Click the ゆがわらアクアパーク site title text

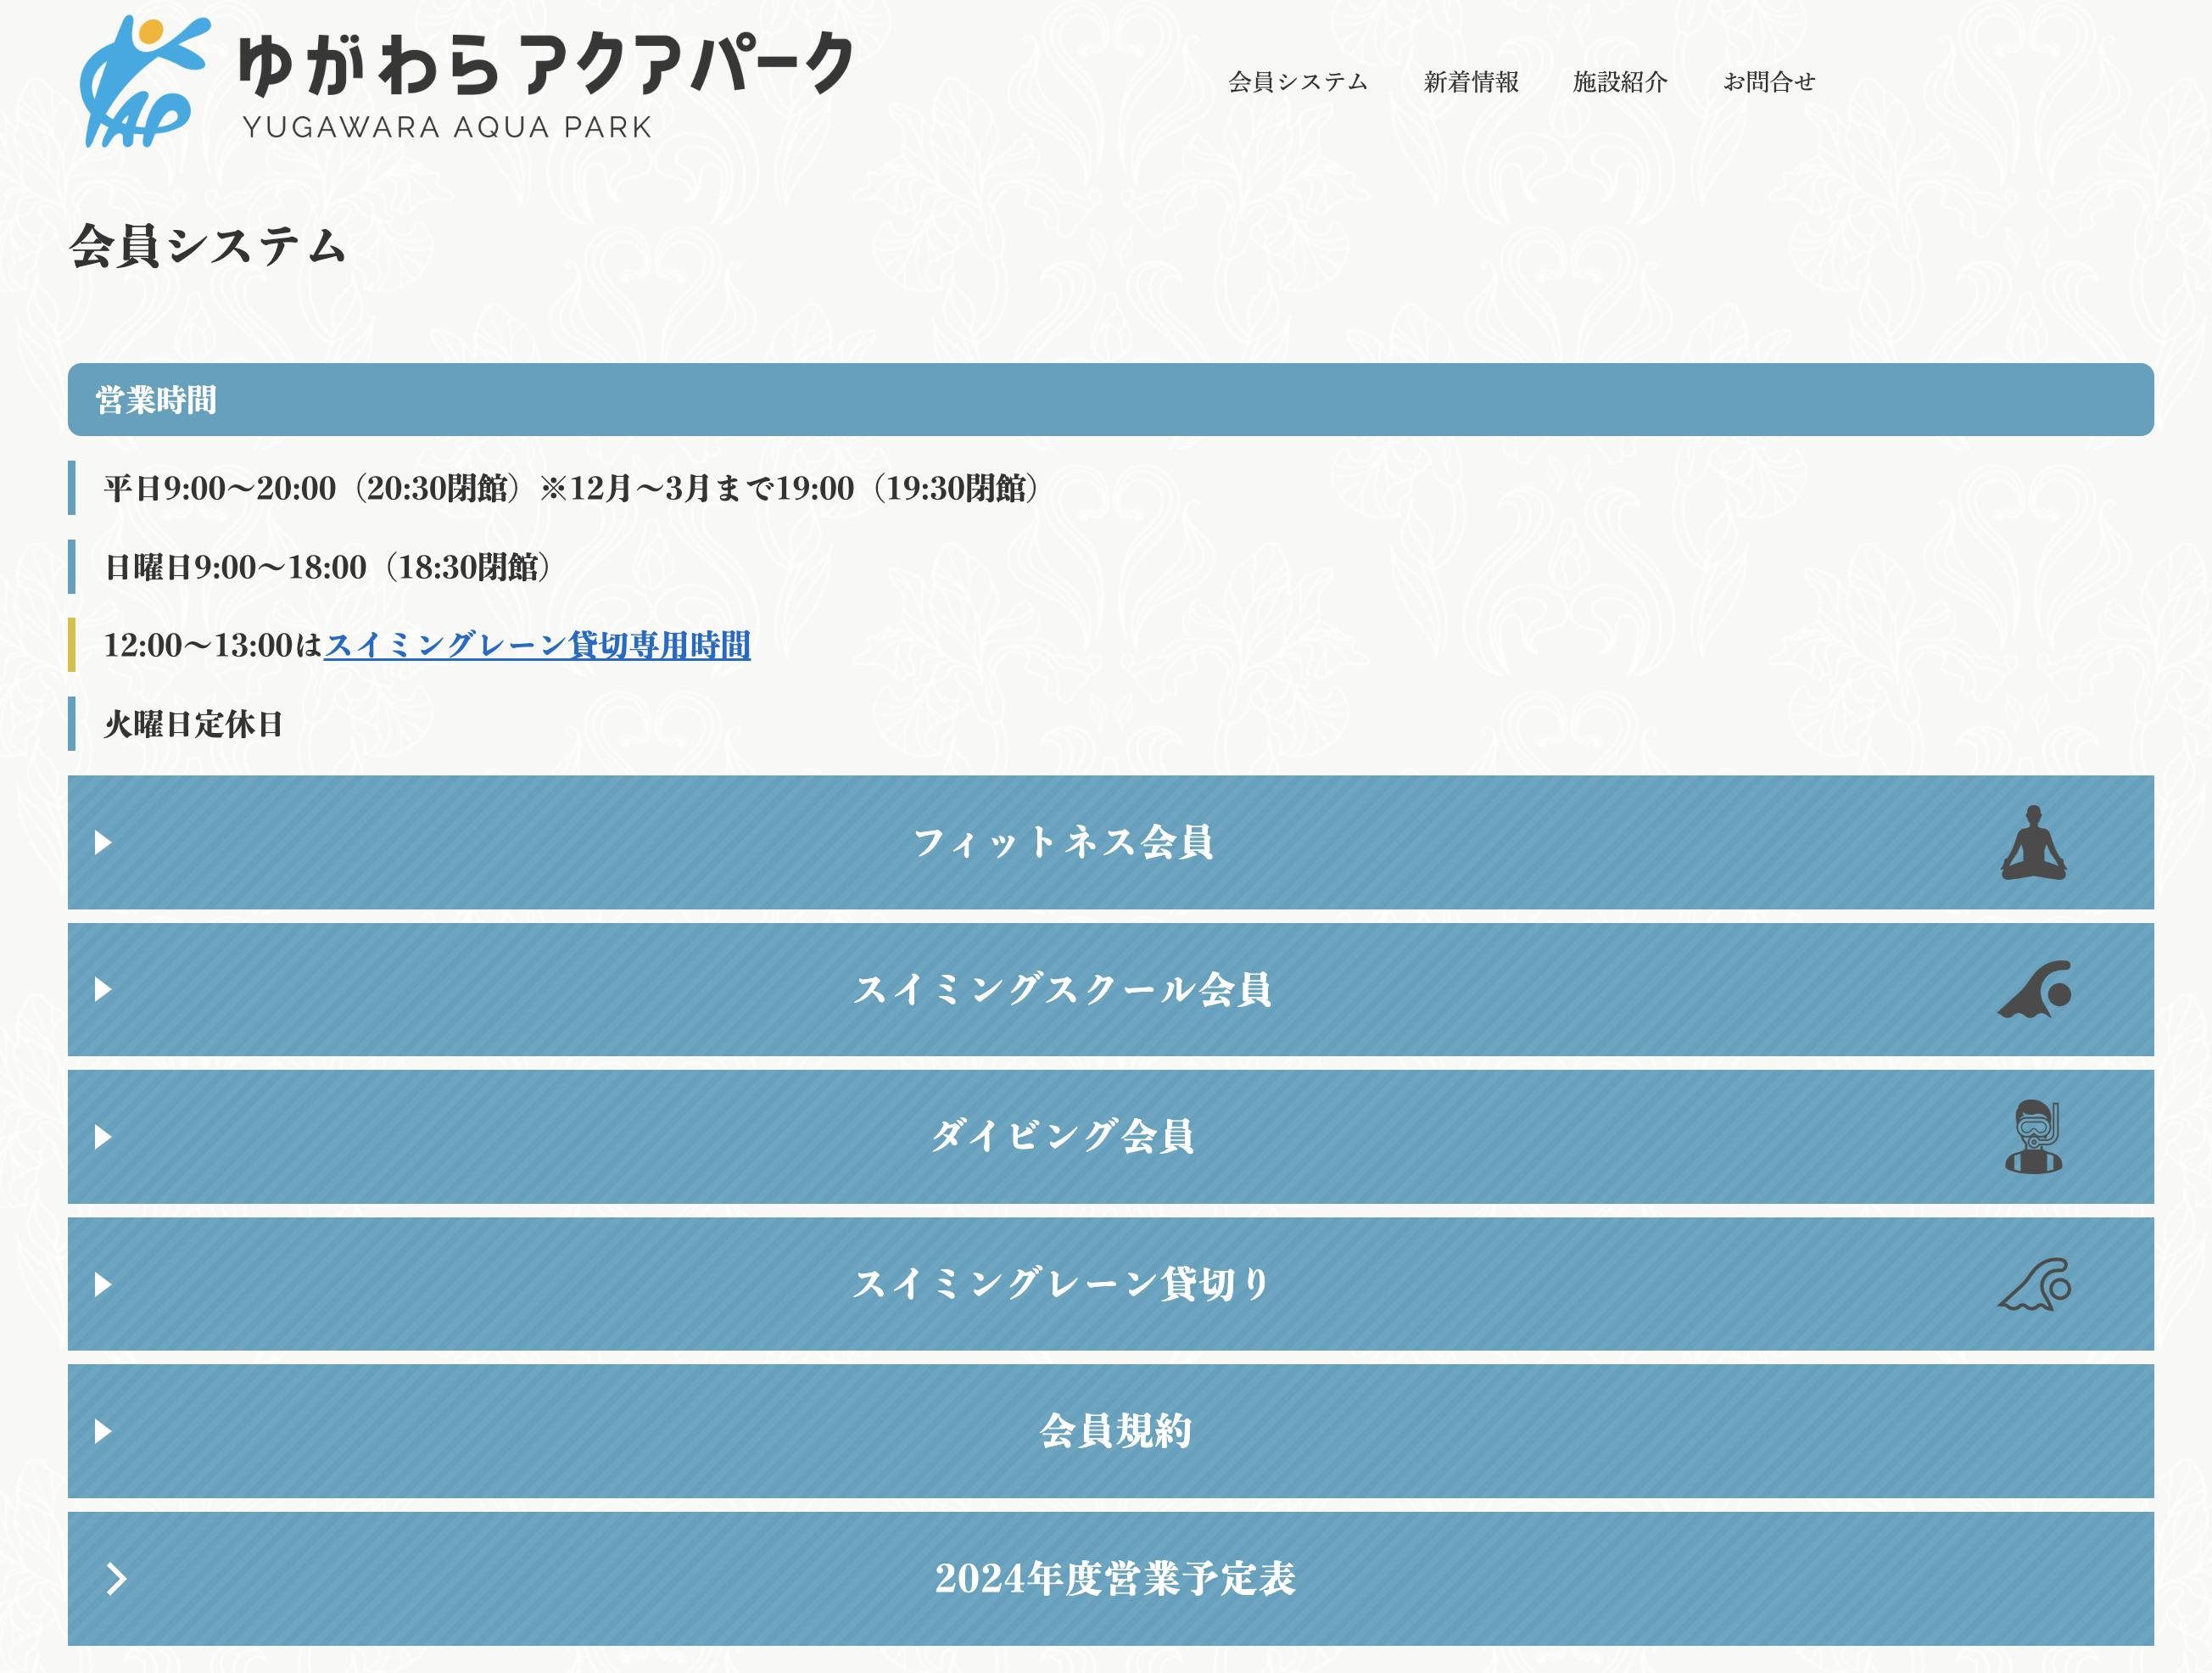pos(546,64)
